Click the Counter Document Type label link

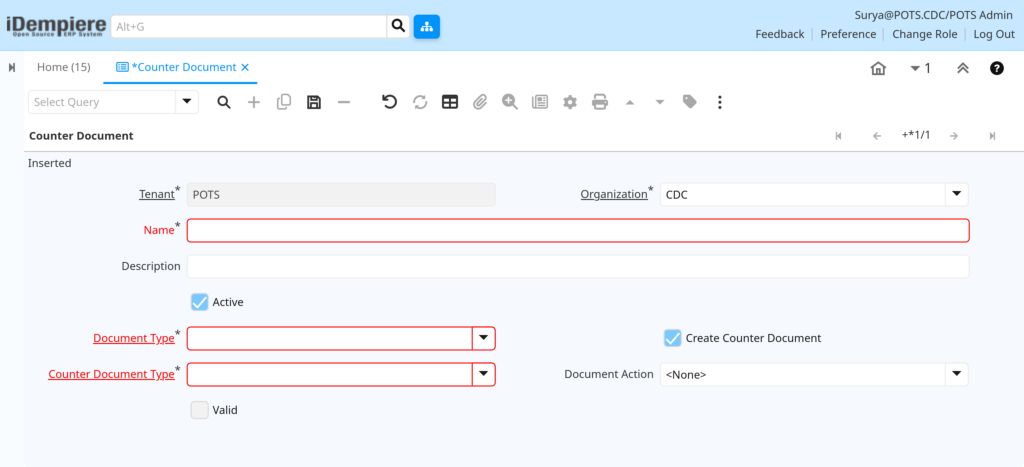[111, 374]
